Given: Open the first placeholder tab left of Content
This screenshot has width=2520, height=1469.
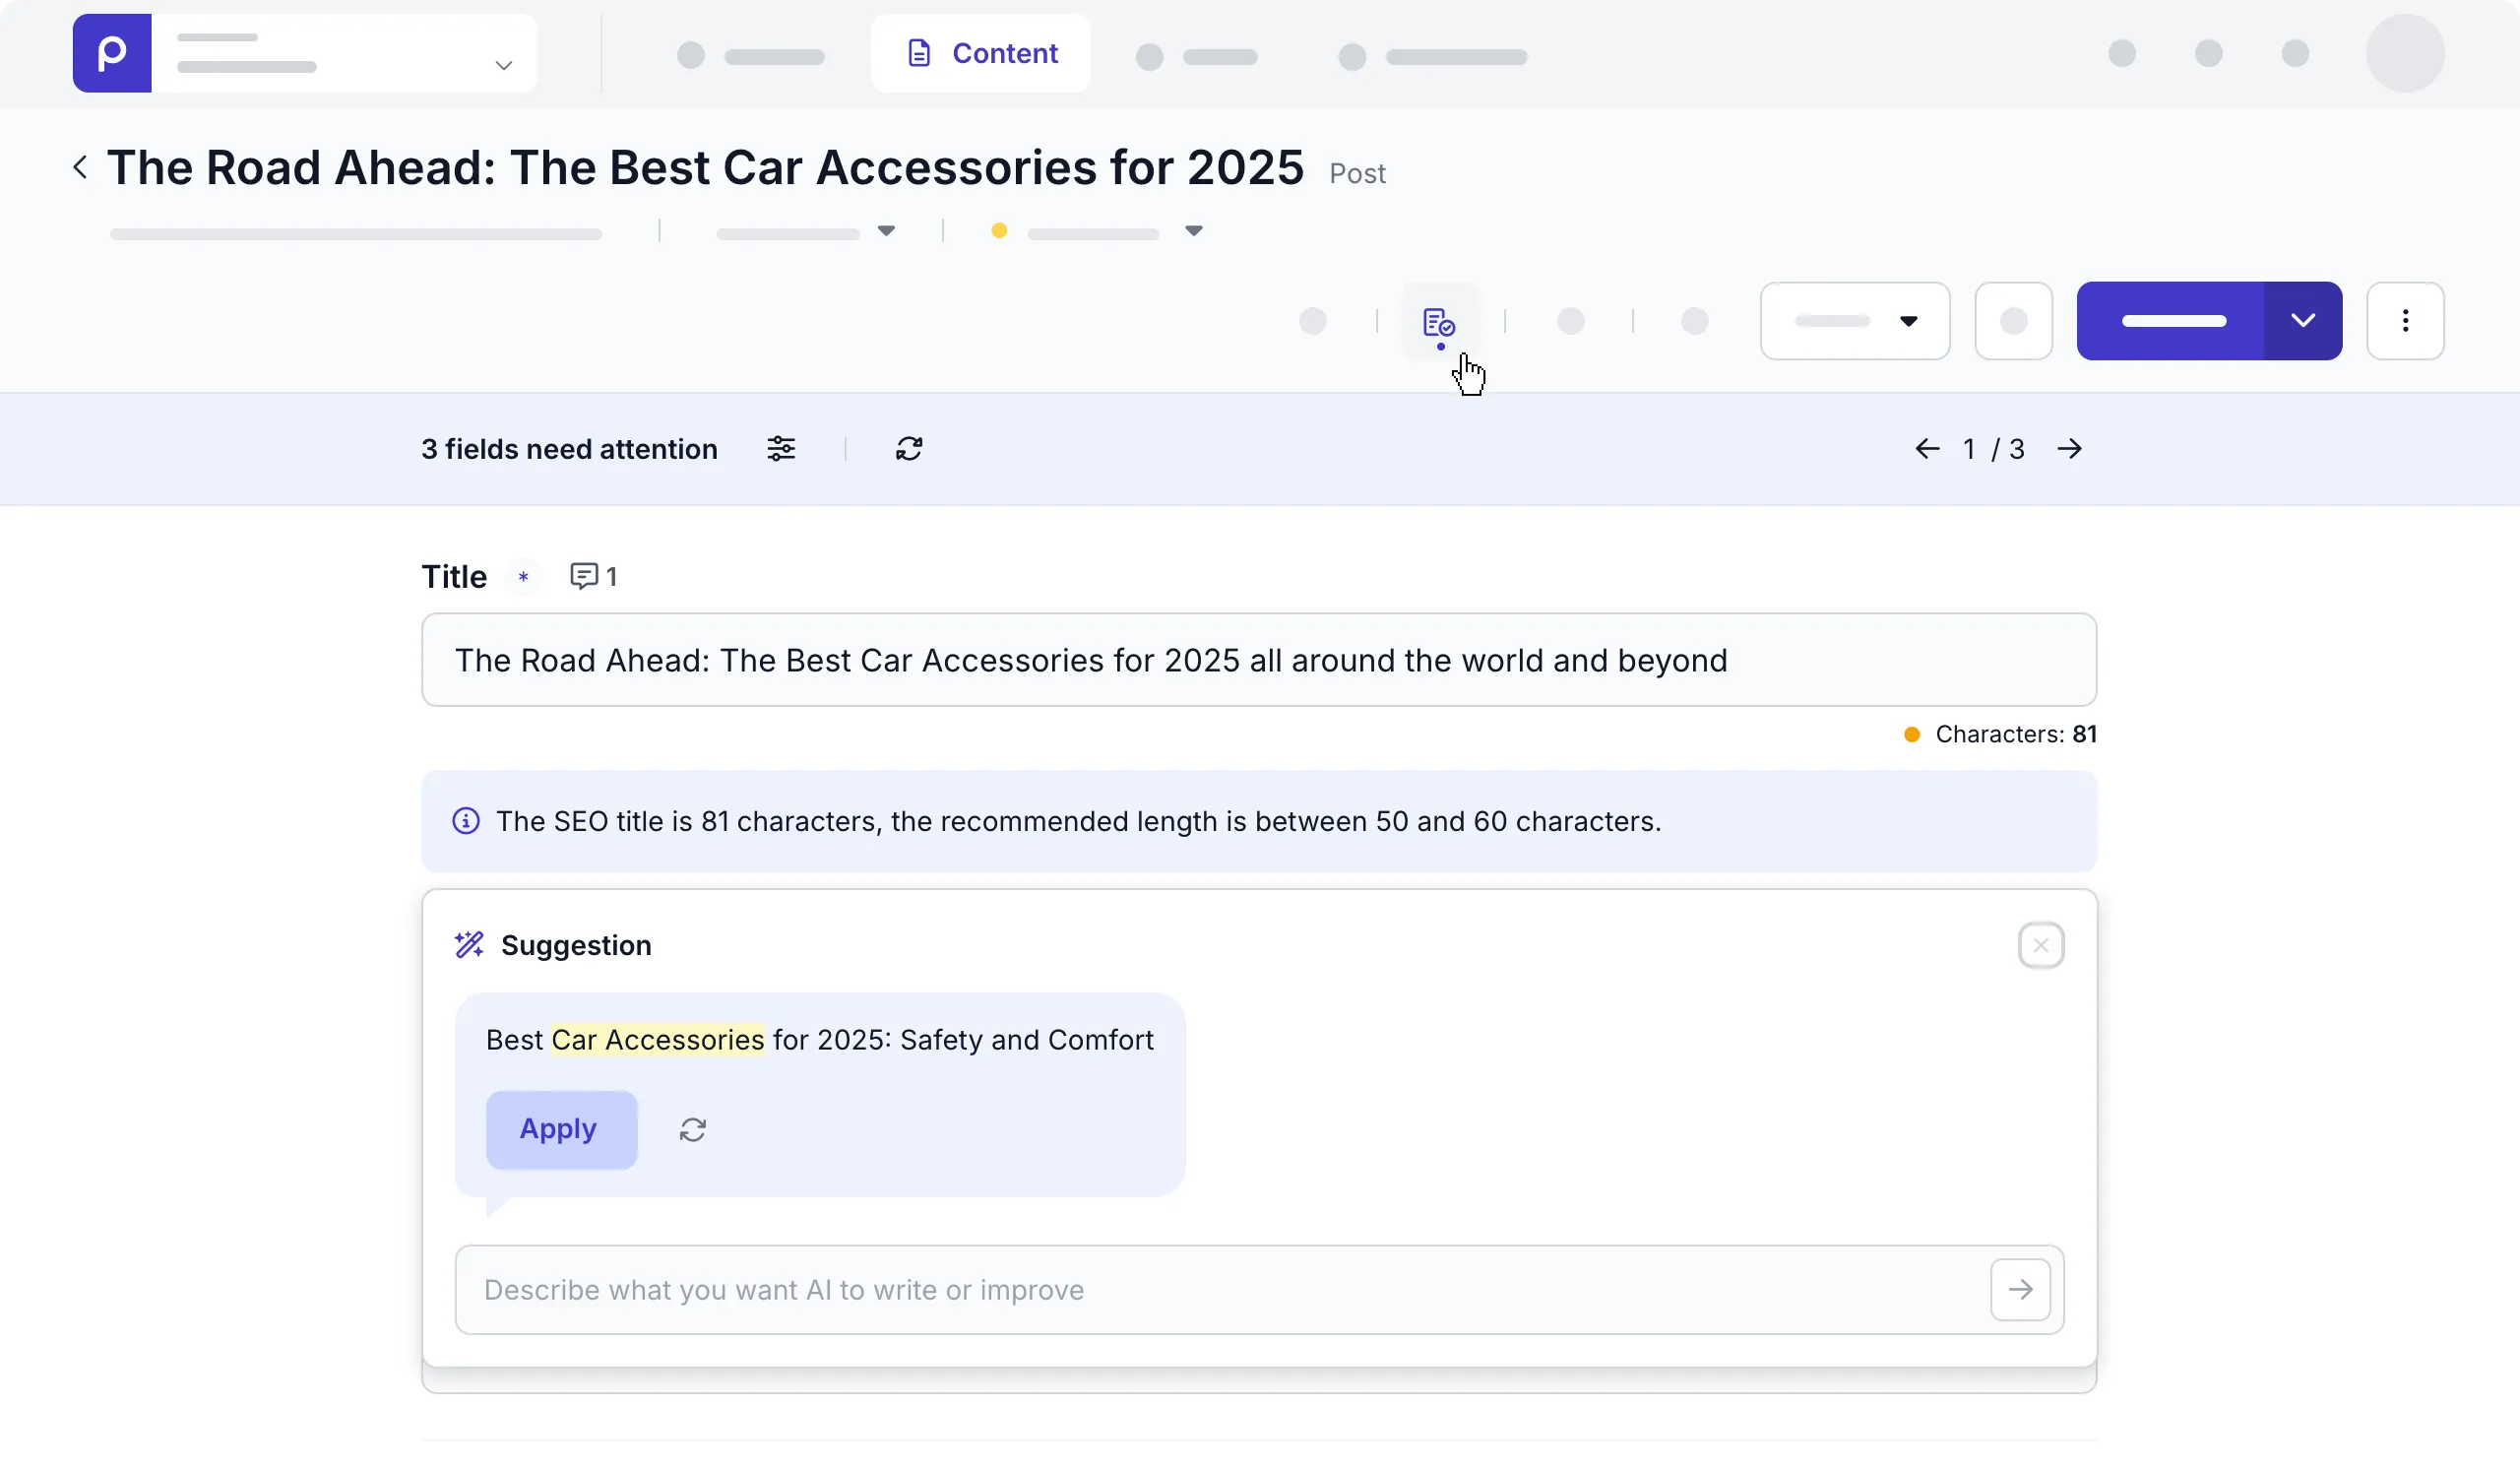Looking at the screenshot, I should (x=750, y=56).
